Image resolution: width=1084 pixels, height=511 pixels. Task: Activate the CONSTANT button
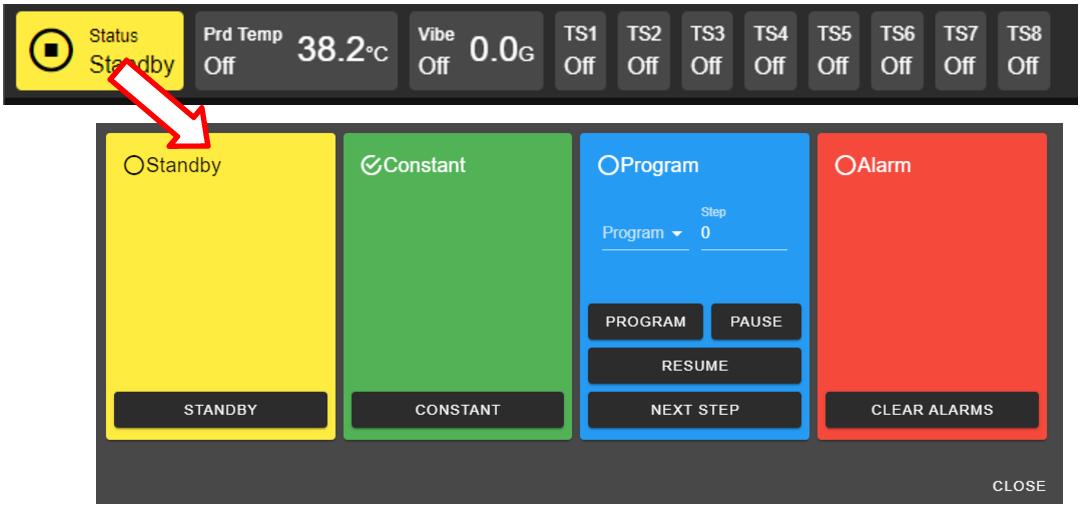tap(458, 410)
